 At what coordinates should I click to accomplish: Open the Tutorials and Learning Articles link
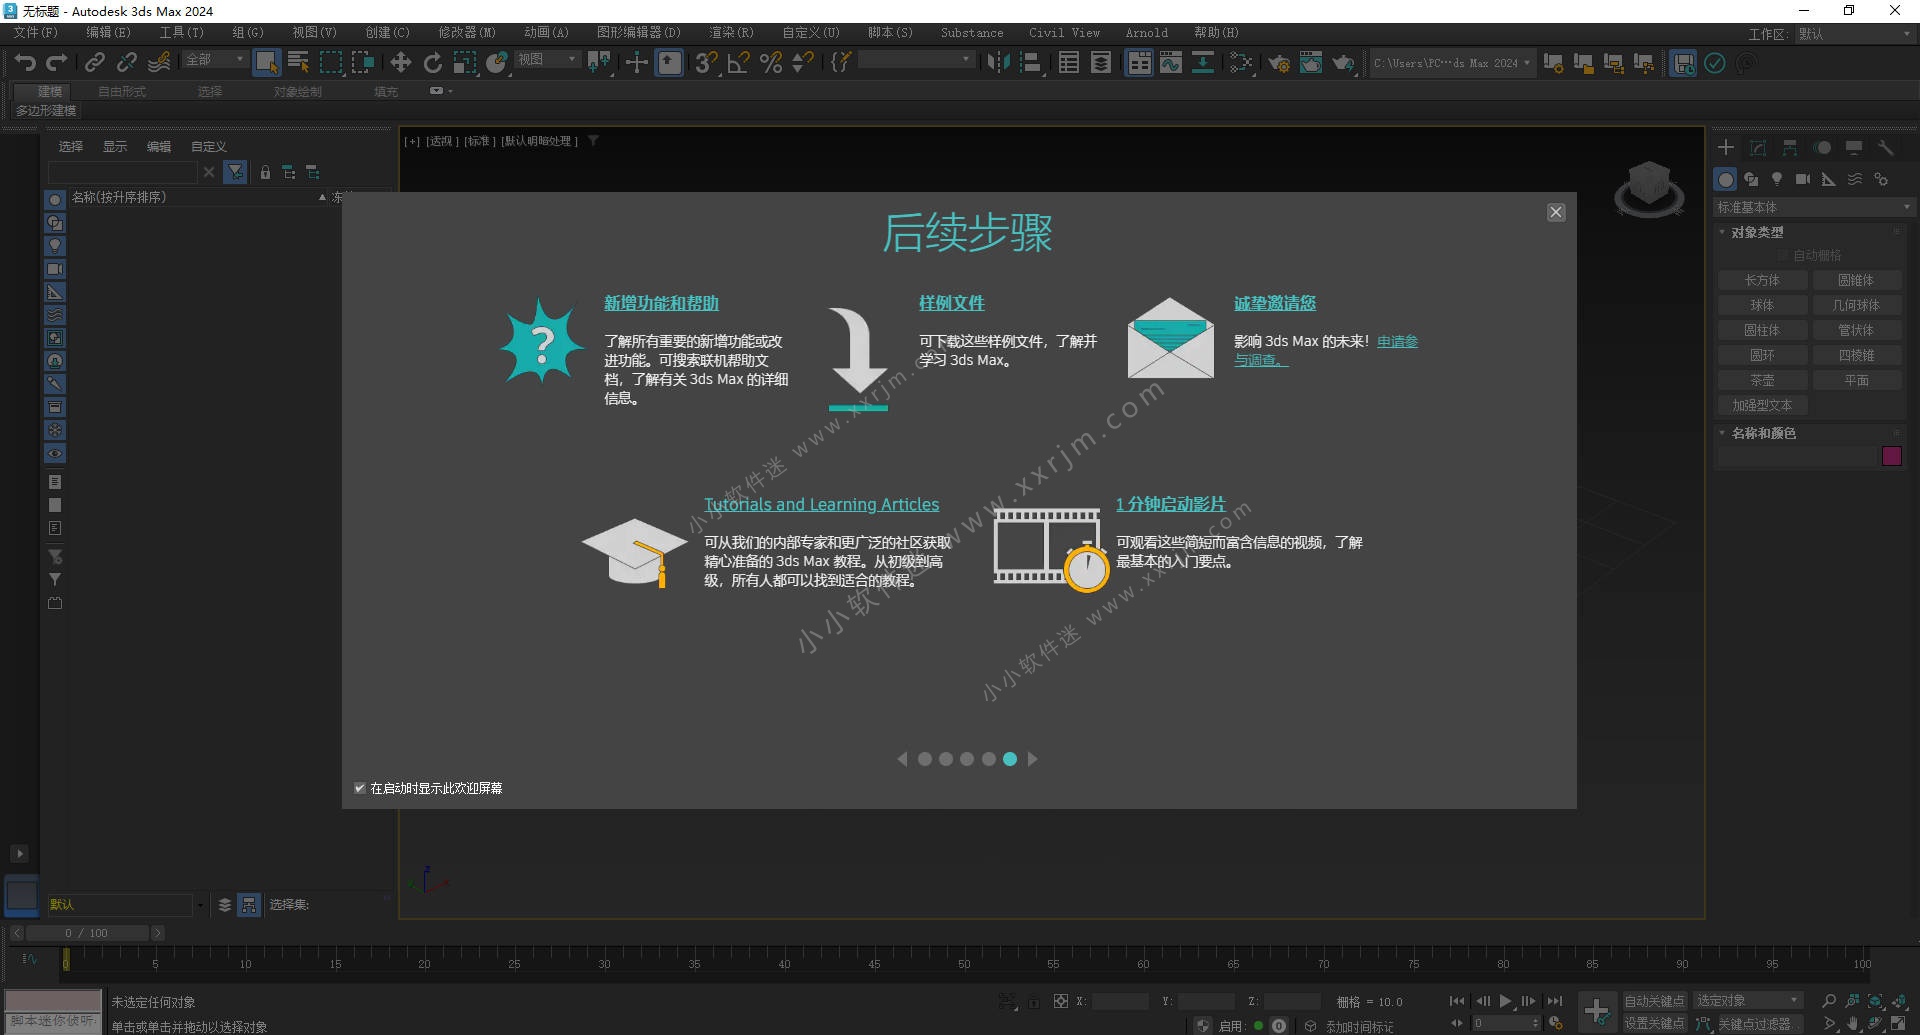821,505
